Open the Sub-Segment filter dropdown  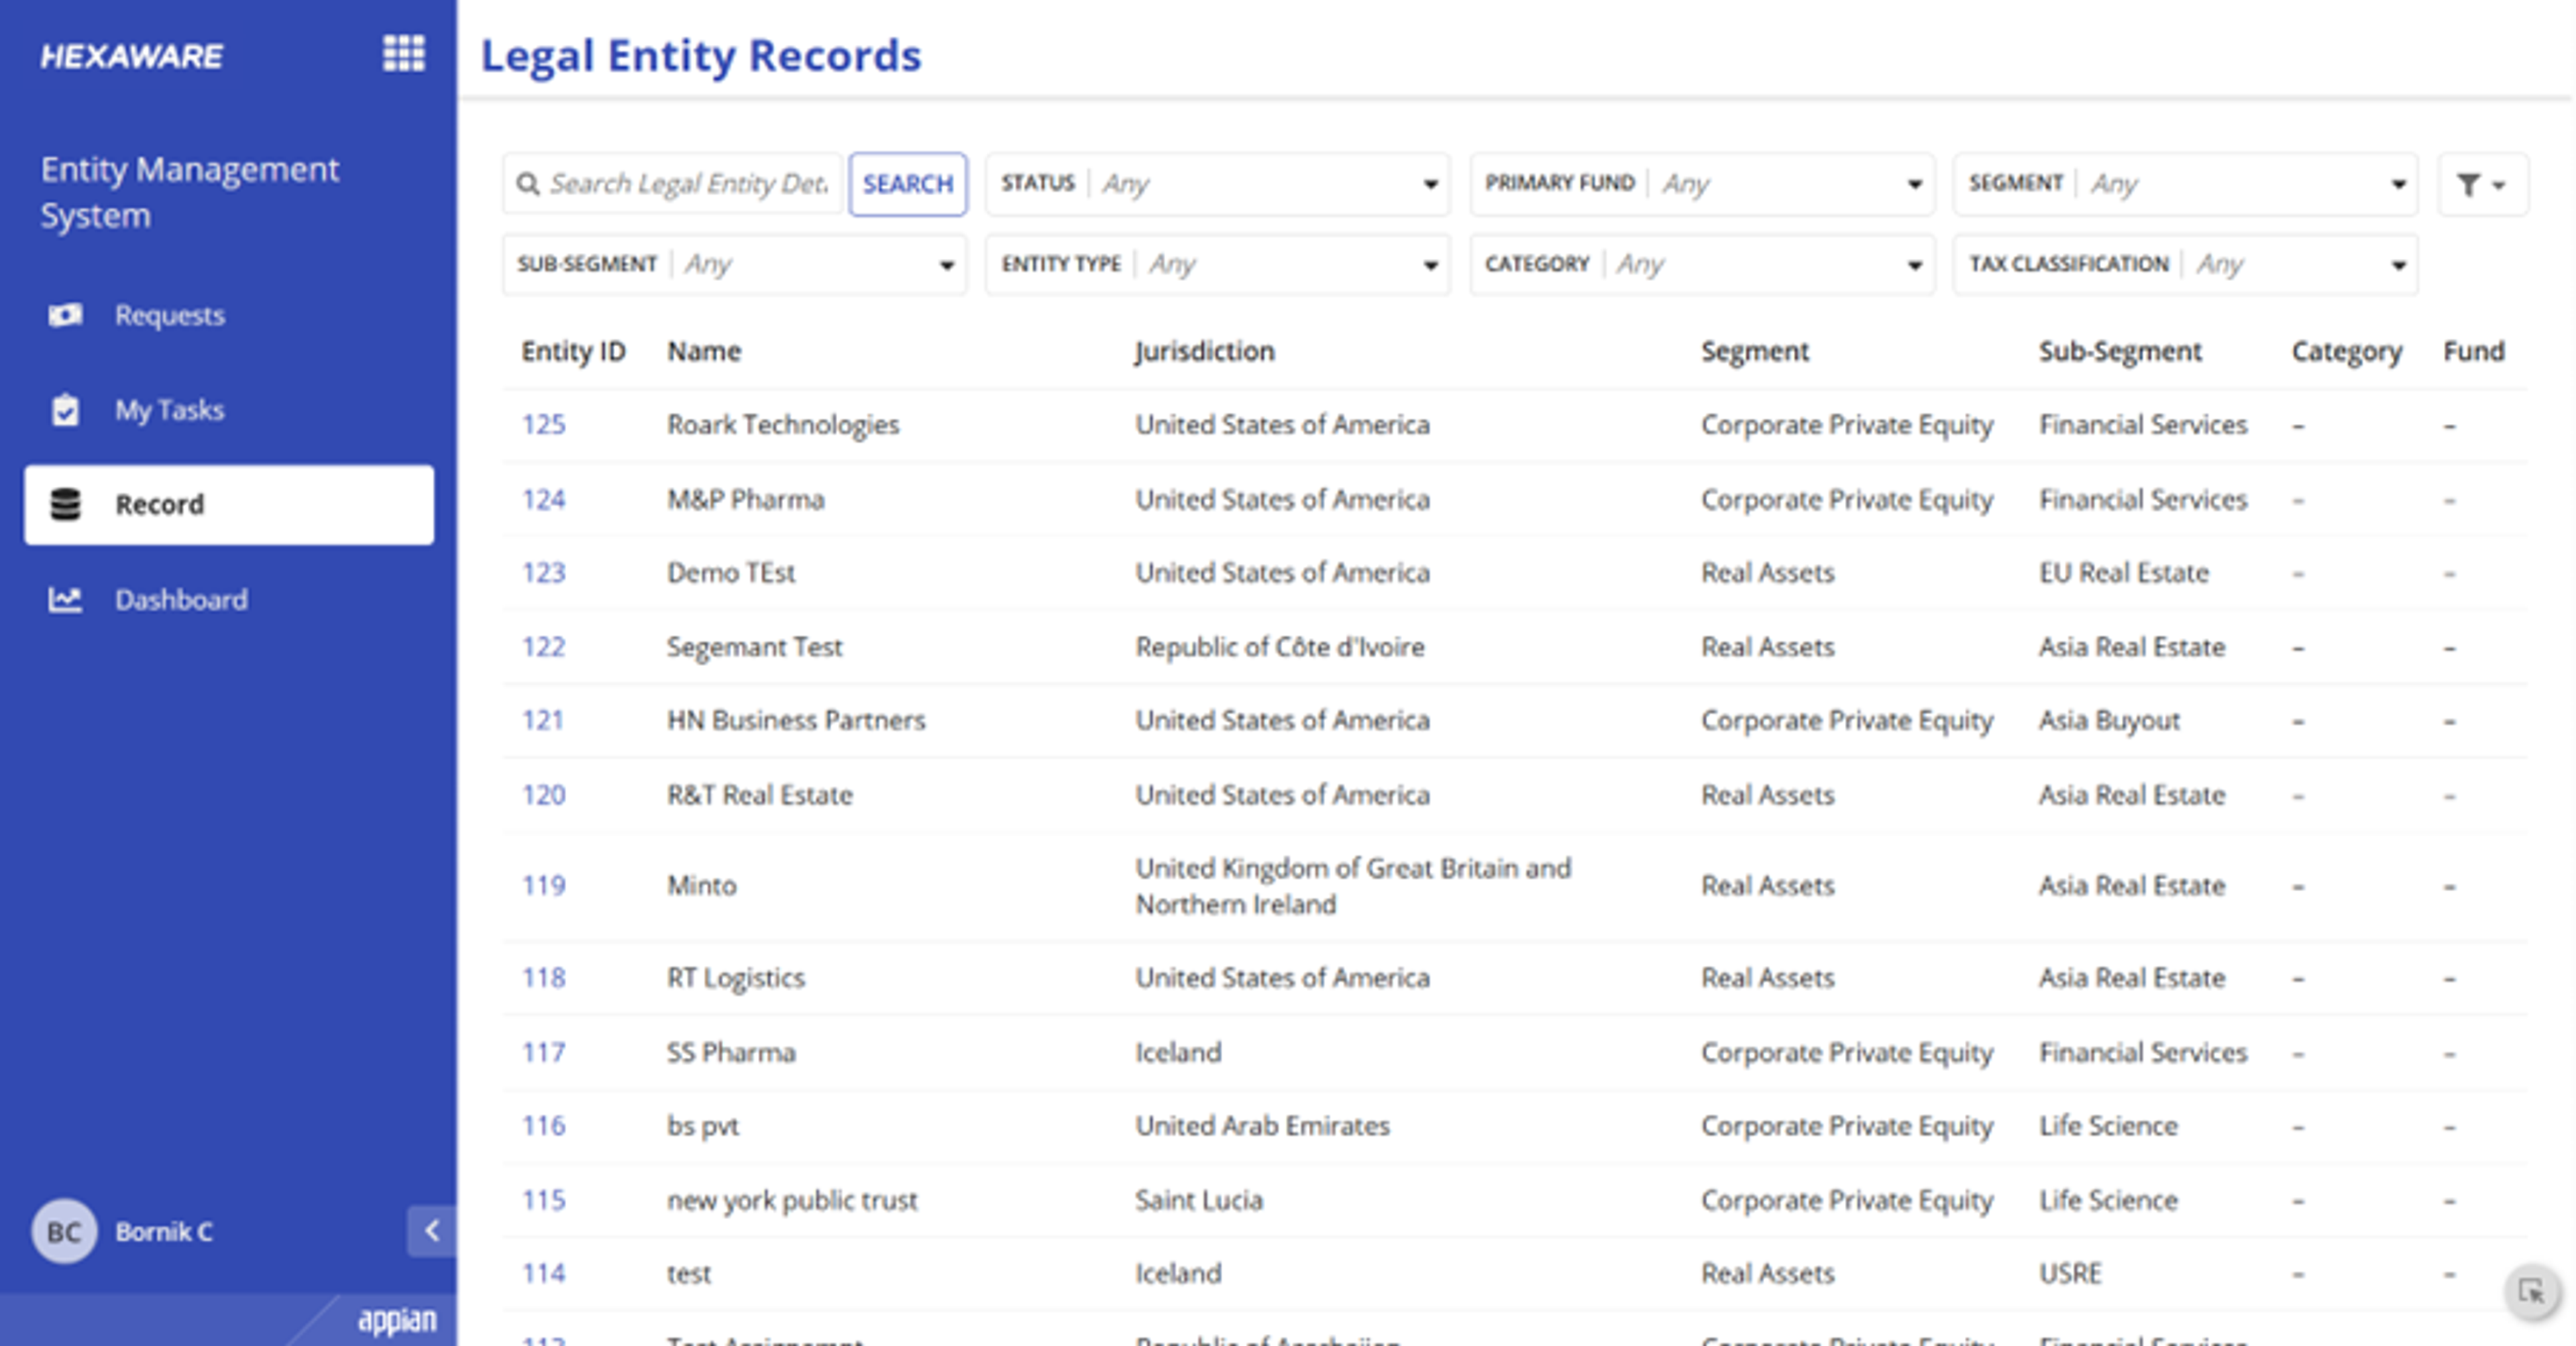[734, 264]
